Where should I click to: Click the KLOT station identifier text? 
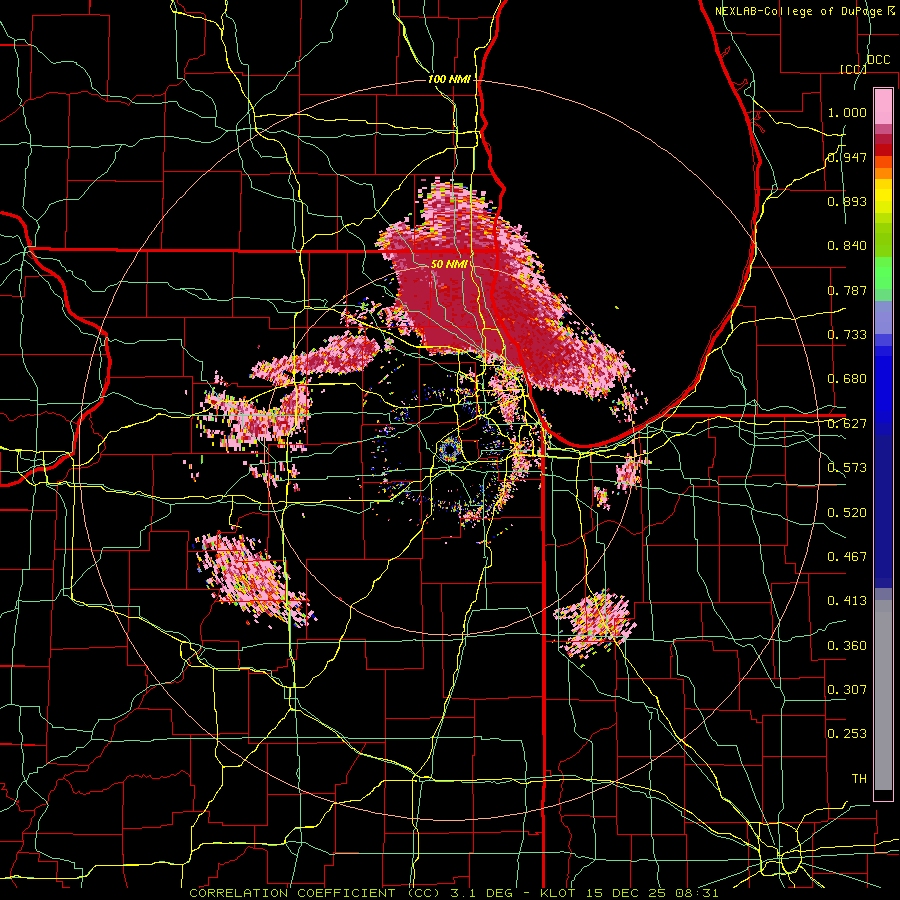point(560,893)
